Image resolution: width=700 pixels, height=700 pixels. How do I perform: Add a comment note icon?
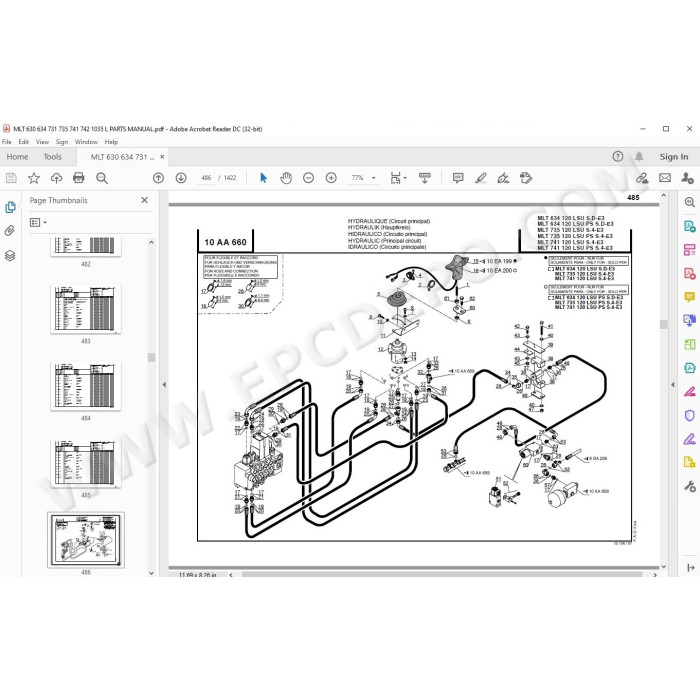point(458,178)
